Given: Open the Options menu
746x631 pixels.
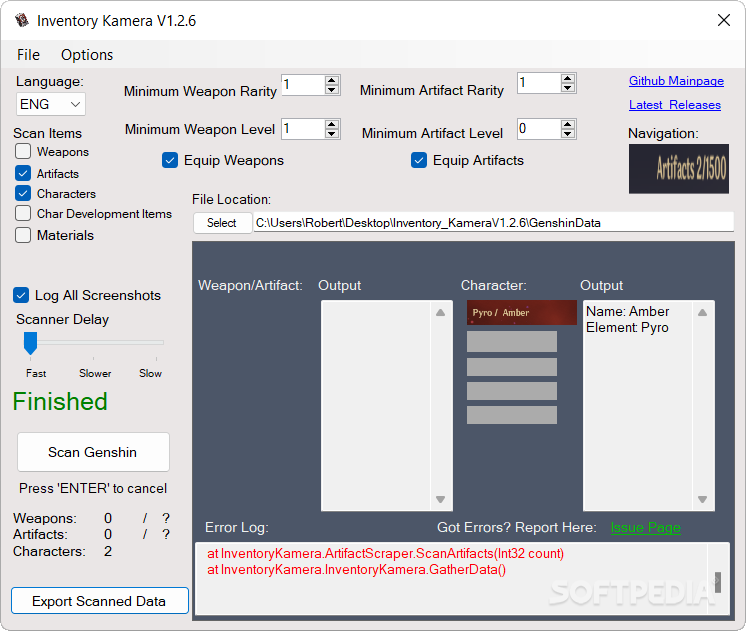Looking at the screenshot, I should pyautogui.click(x=87, y=55).
